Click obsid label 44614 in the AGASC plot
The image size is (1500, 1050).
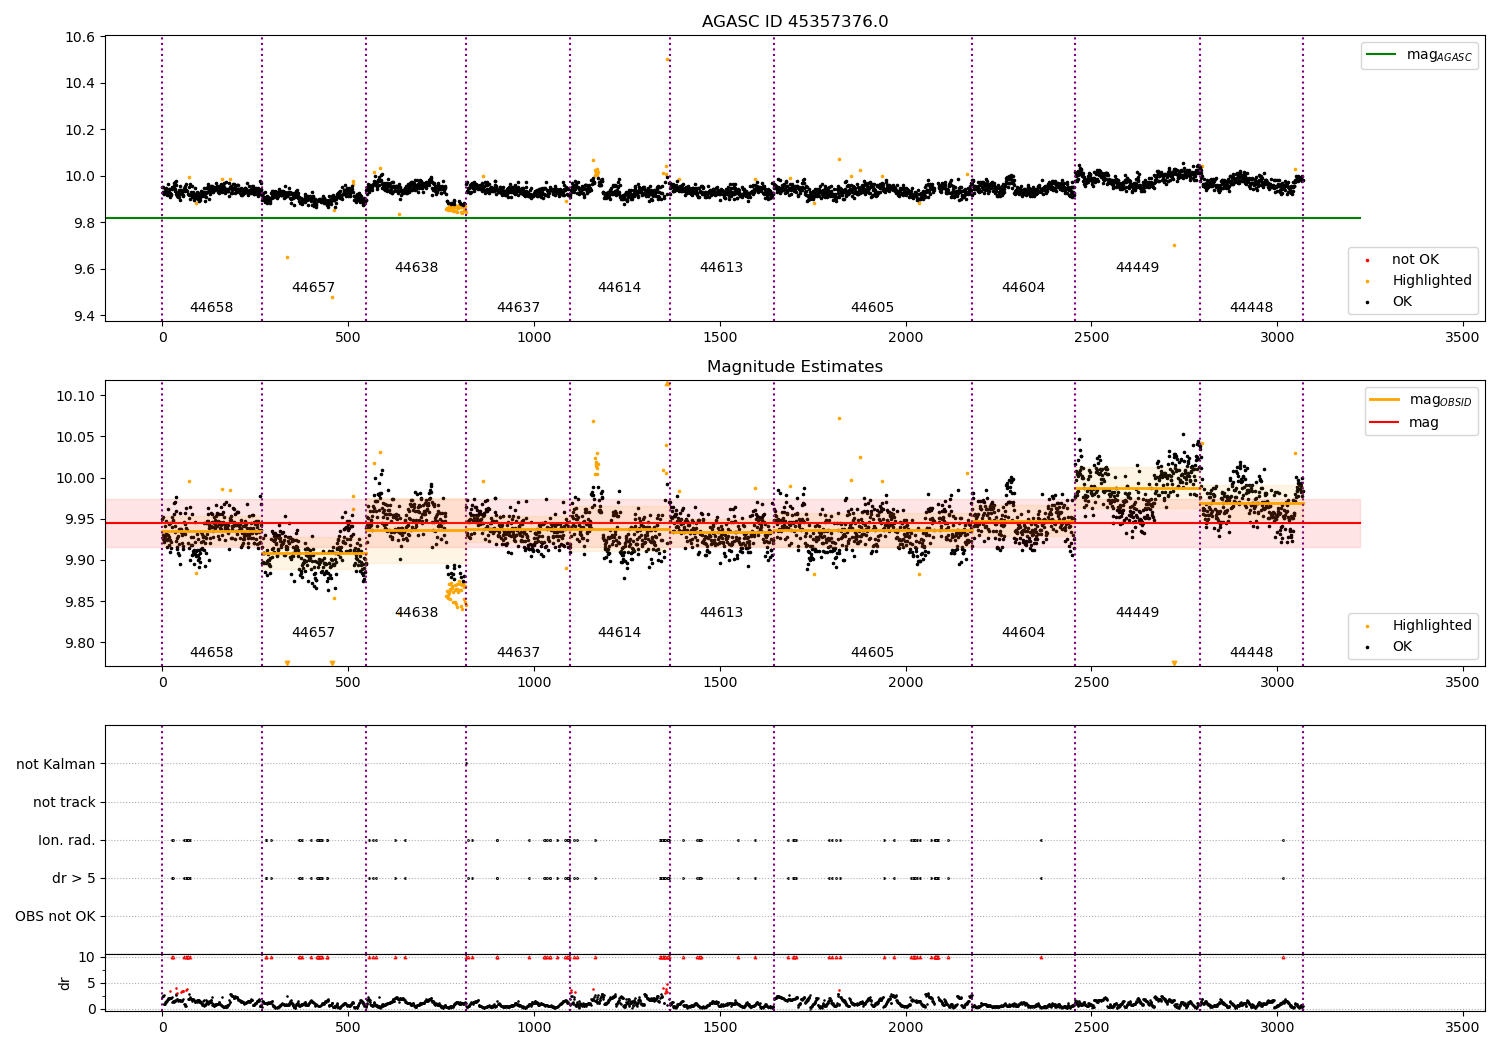619,288
